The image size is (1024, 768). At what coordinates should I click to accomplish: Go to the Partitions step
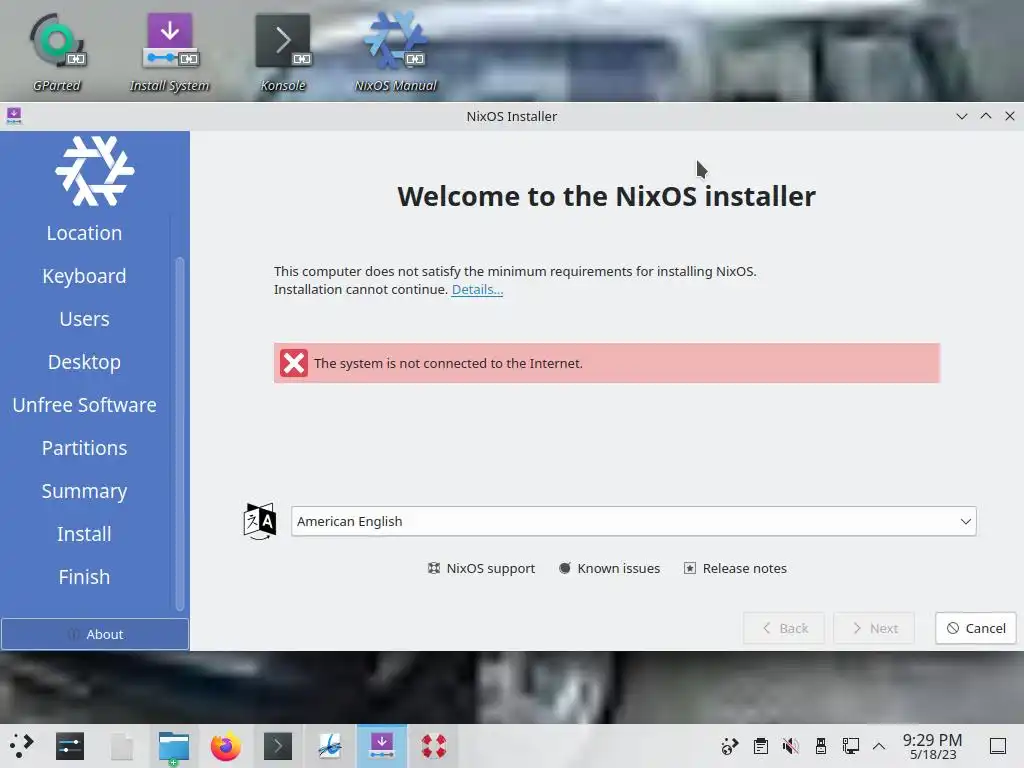coord(84,449)
